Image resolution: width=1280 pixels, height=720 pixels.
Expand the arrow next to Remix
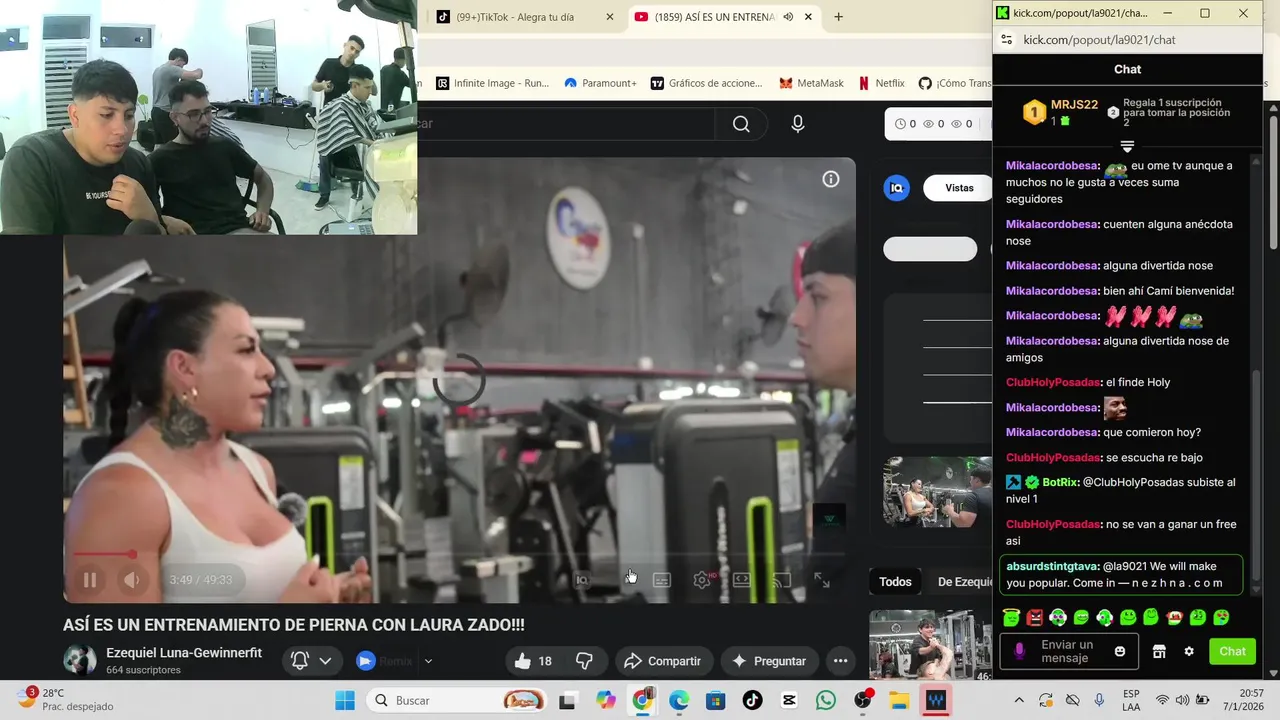pyautogui.click(x=429, y=661)
